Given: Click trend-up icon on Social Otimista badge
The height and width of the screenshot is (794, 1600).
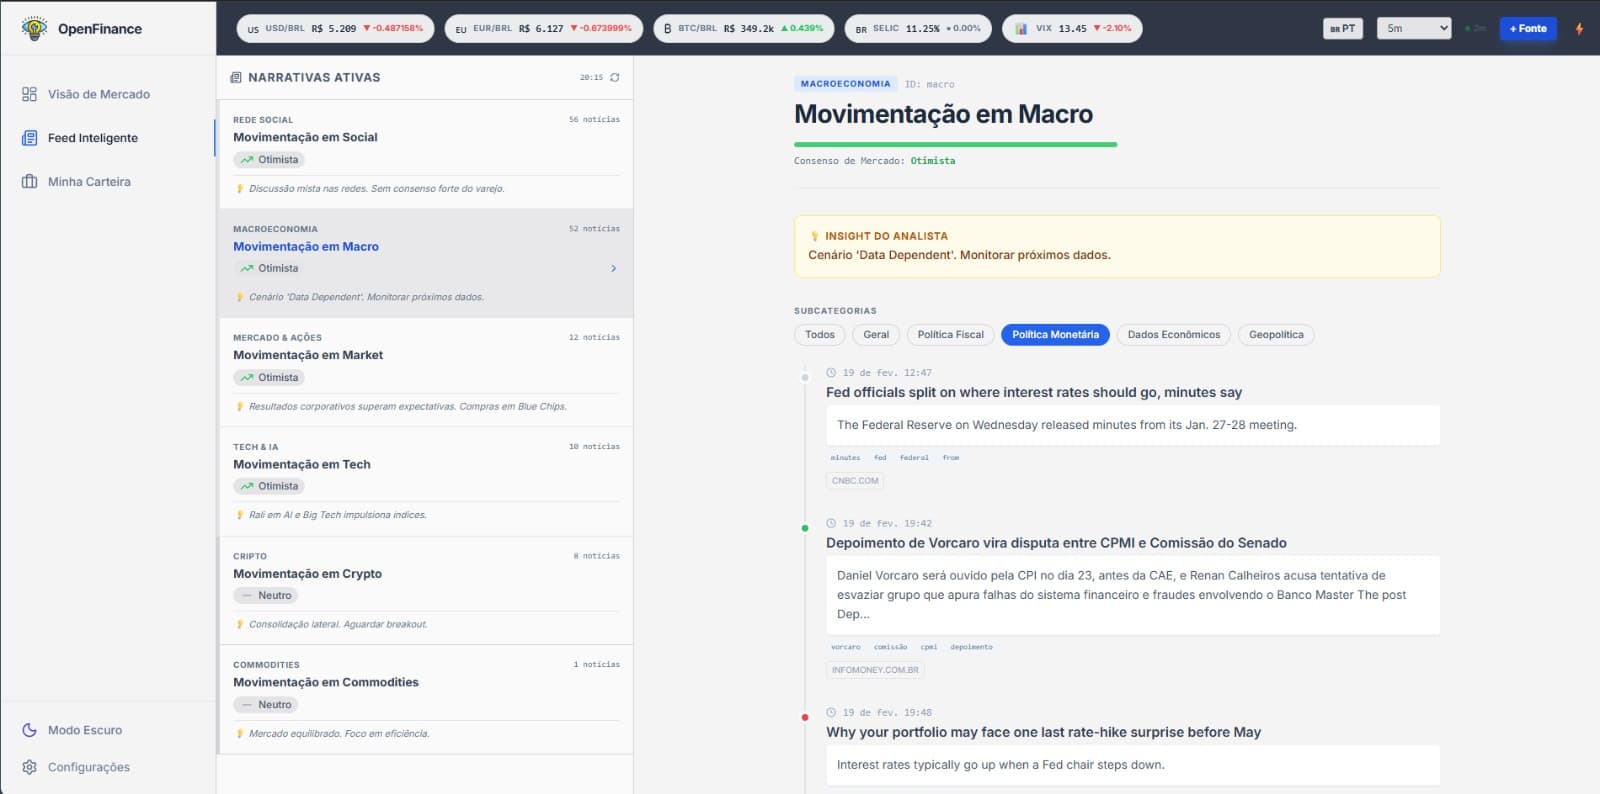Looking at the screenshot, I should 247,160.
